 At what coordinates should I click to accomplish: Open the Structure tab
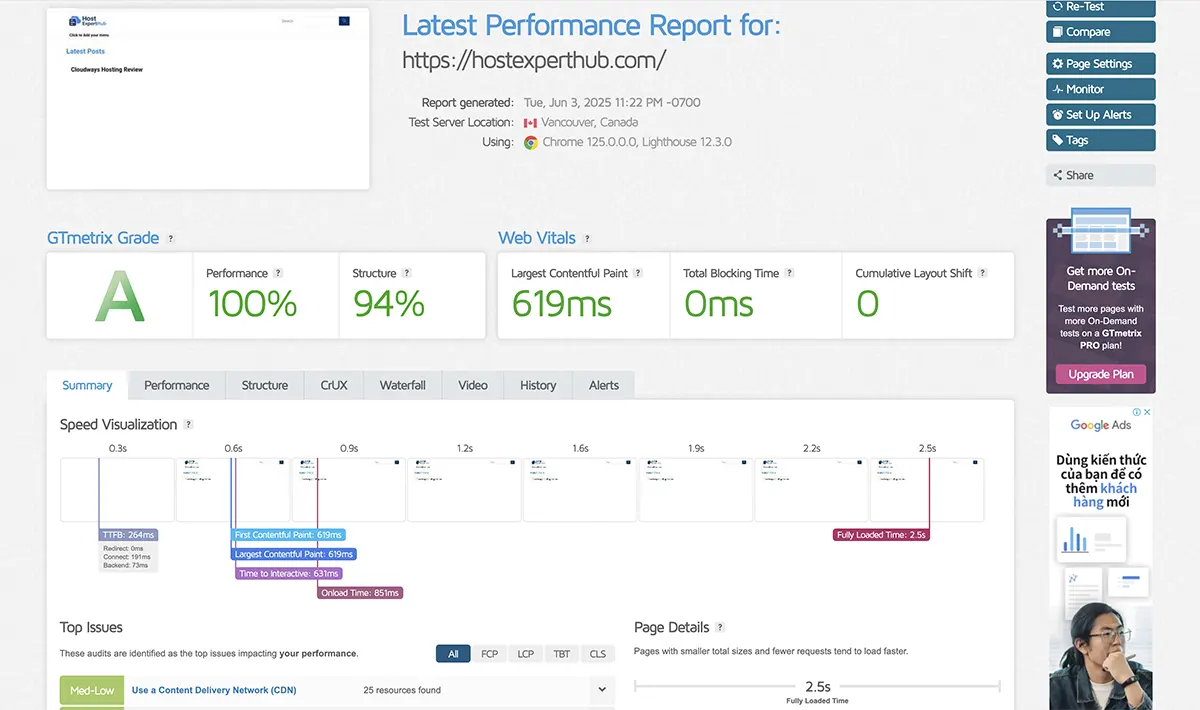(265, 385)
